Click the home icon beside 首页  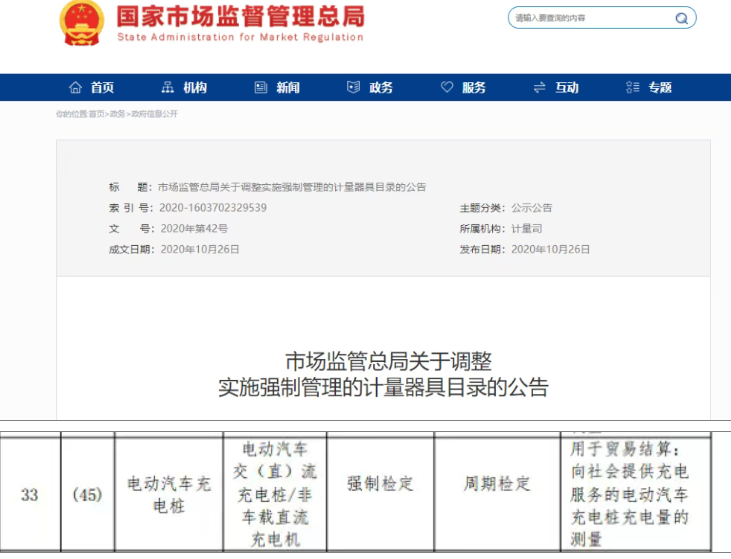point(75,88)
